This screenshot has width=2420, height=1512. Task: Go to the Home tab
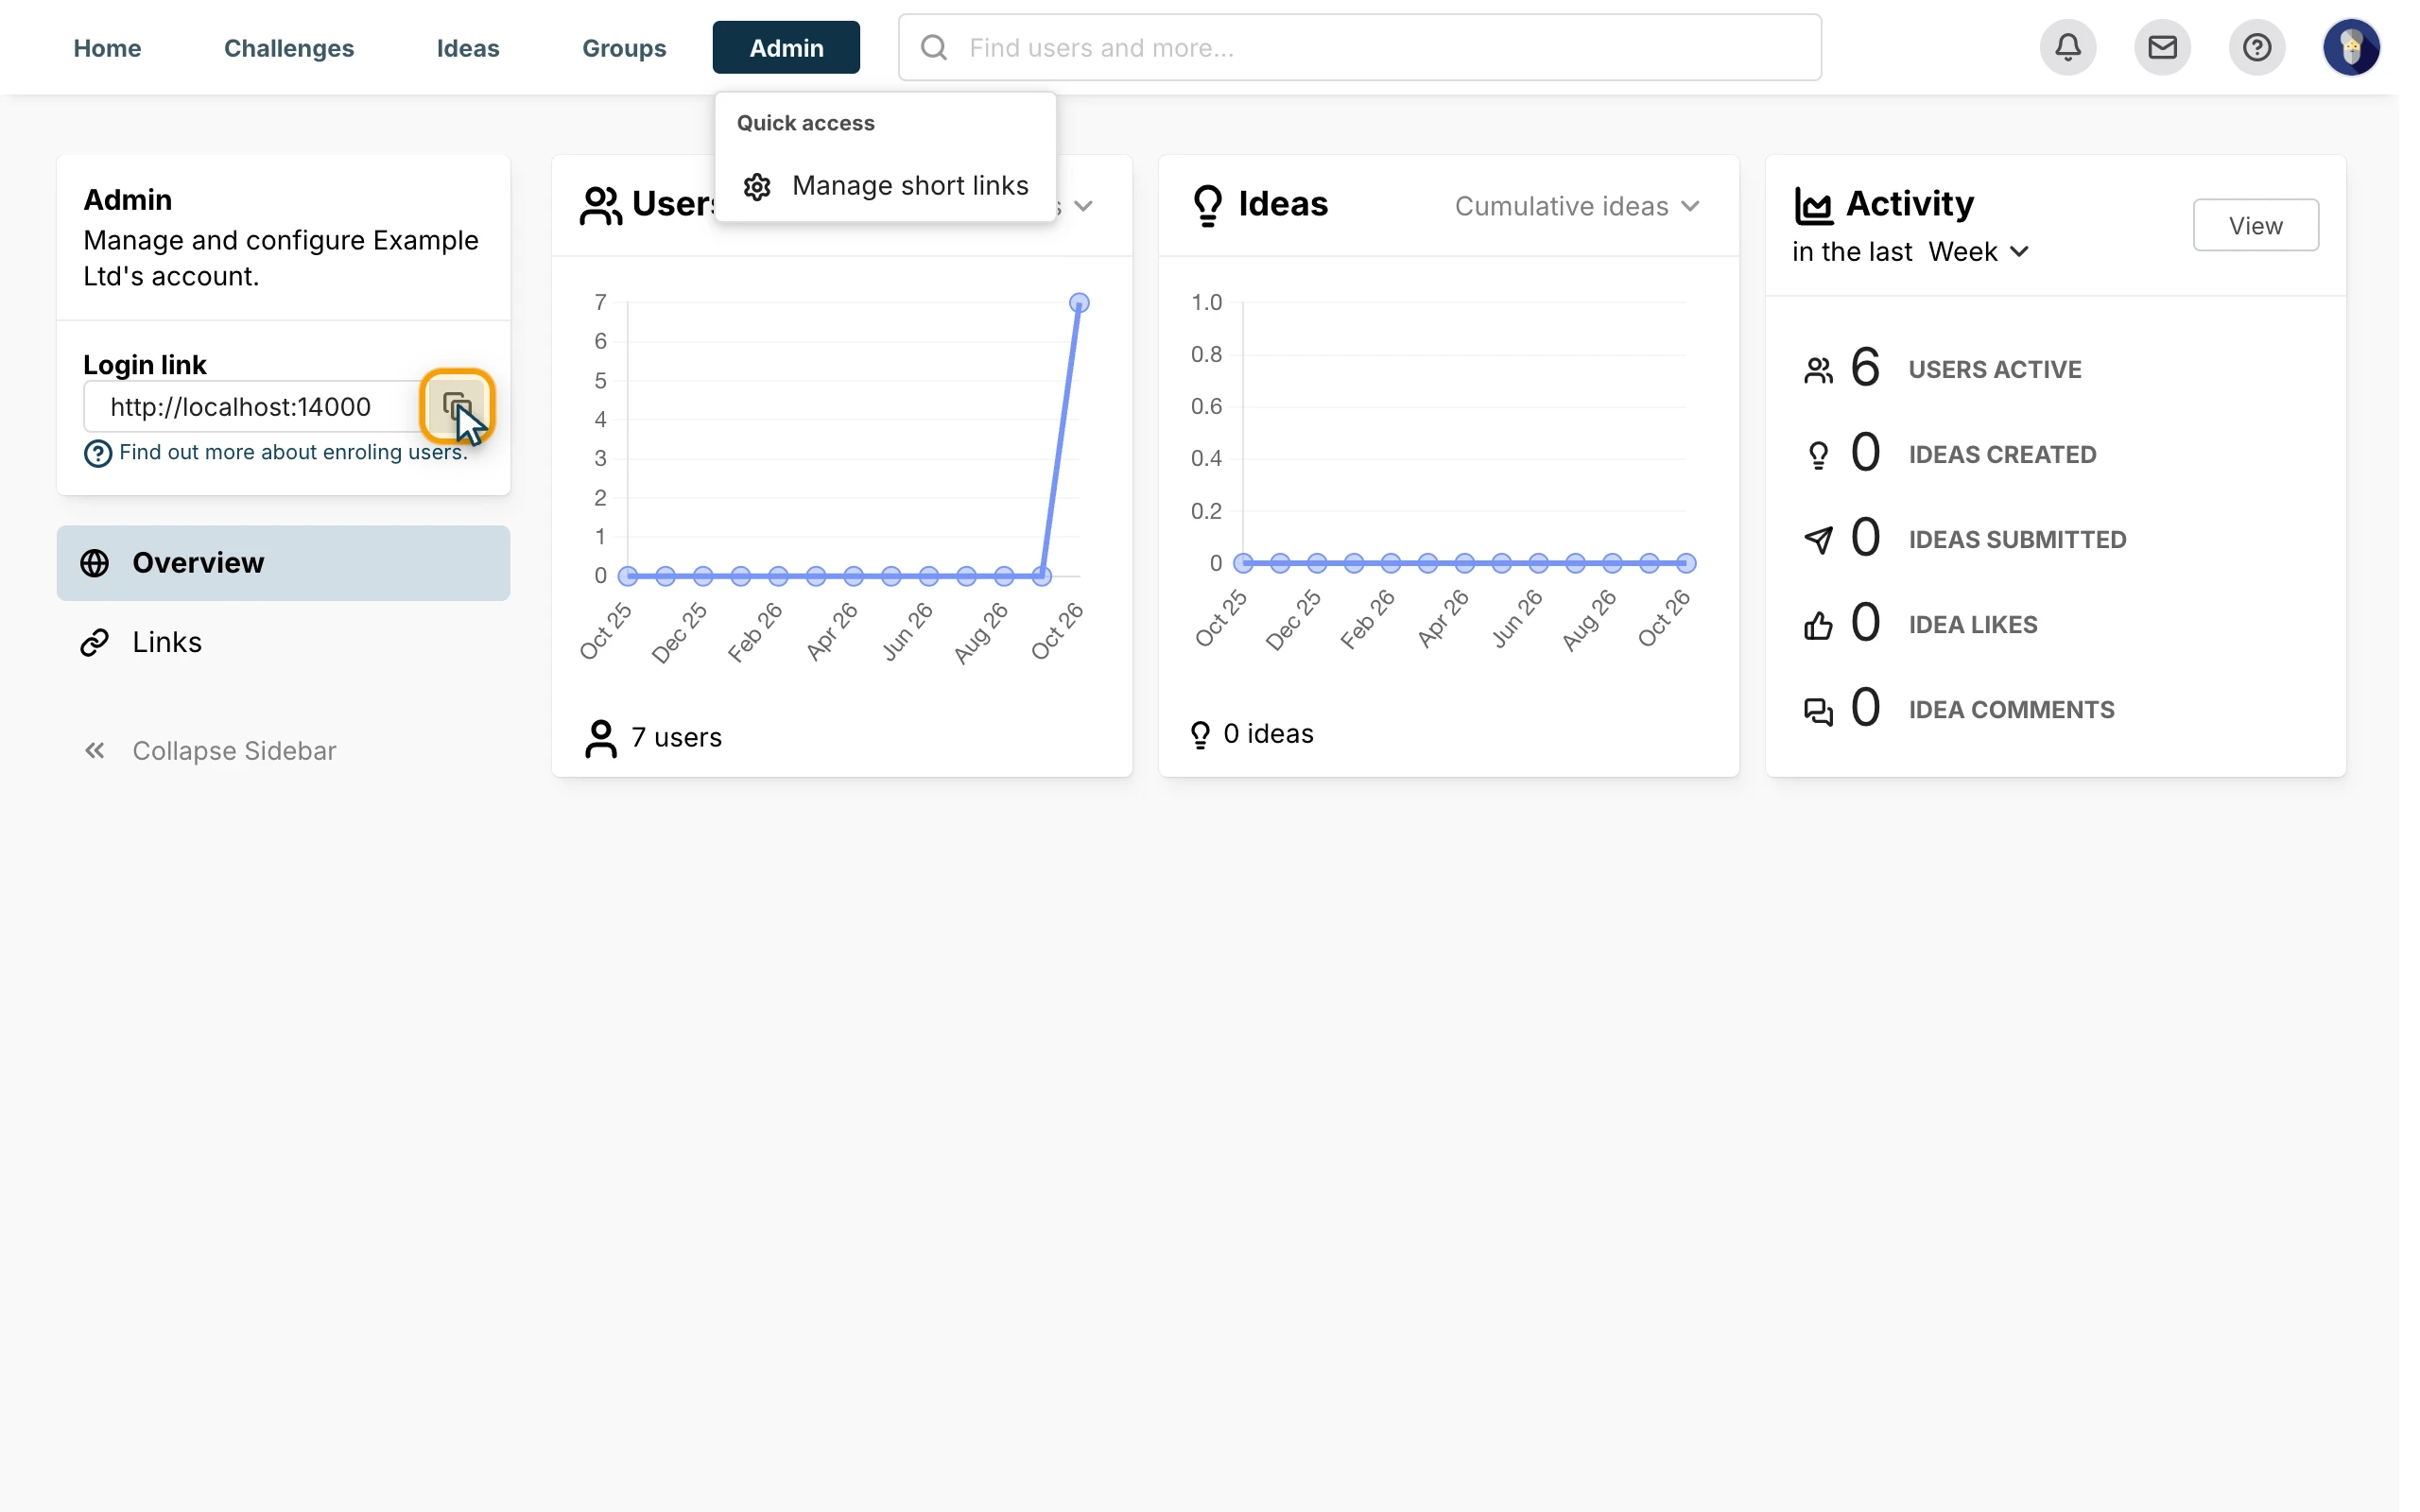click(x=107, y=48)
